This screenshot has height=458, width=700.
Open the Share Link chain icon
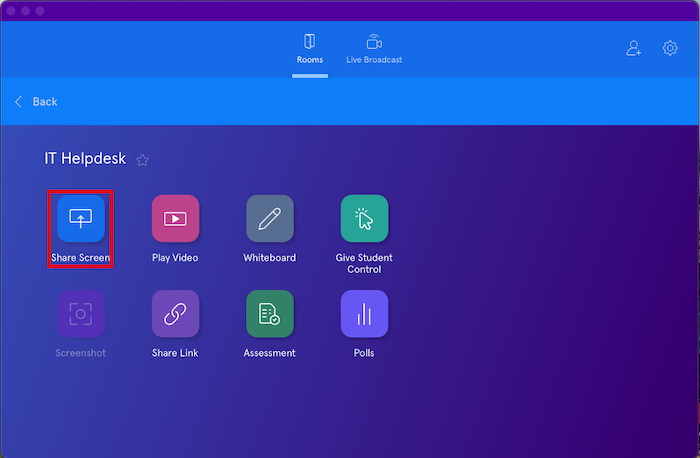(175, 314)
